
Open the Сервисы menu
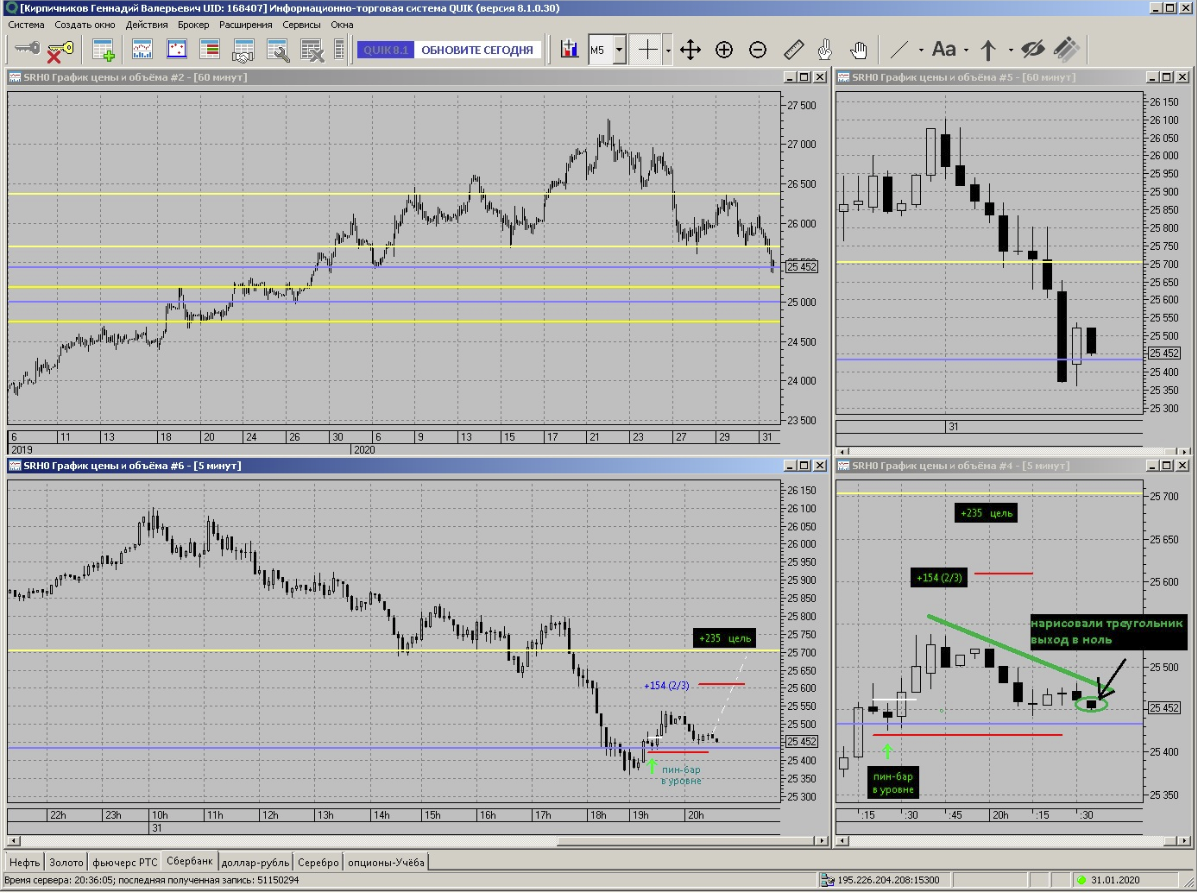[x=302, y=24]
